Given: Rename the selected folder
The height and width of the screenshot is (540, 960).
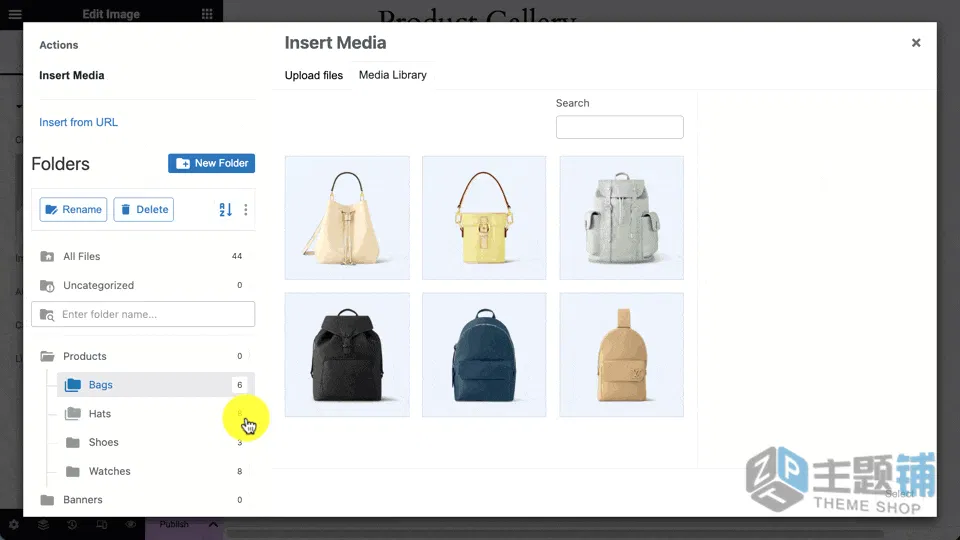Looking at the screenshot, I should (73, 209).
